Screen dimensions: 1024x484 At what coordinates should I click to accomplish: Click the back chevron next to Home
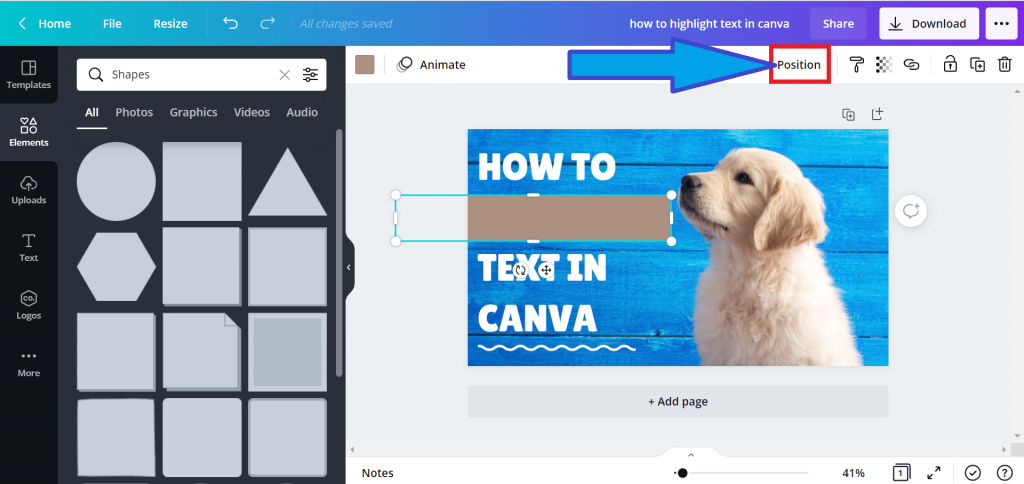point(22,24)
